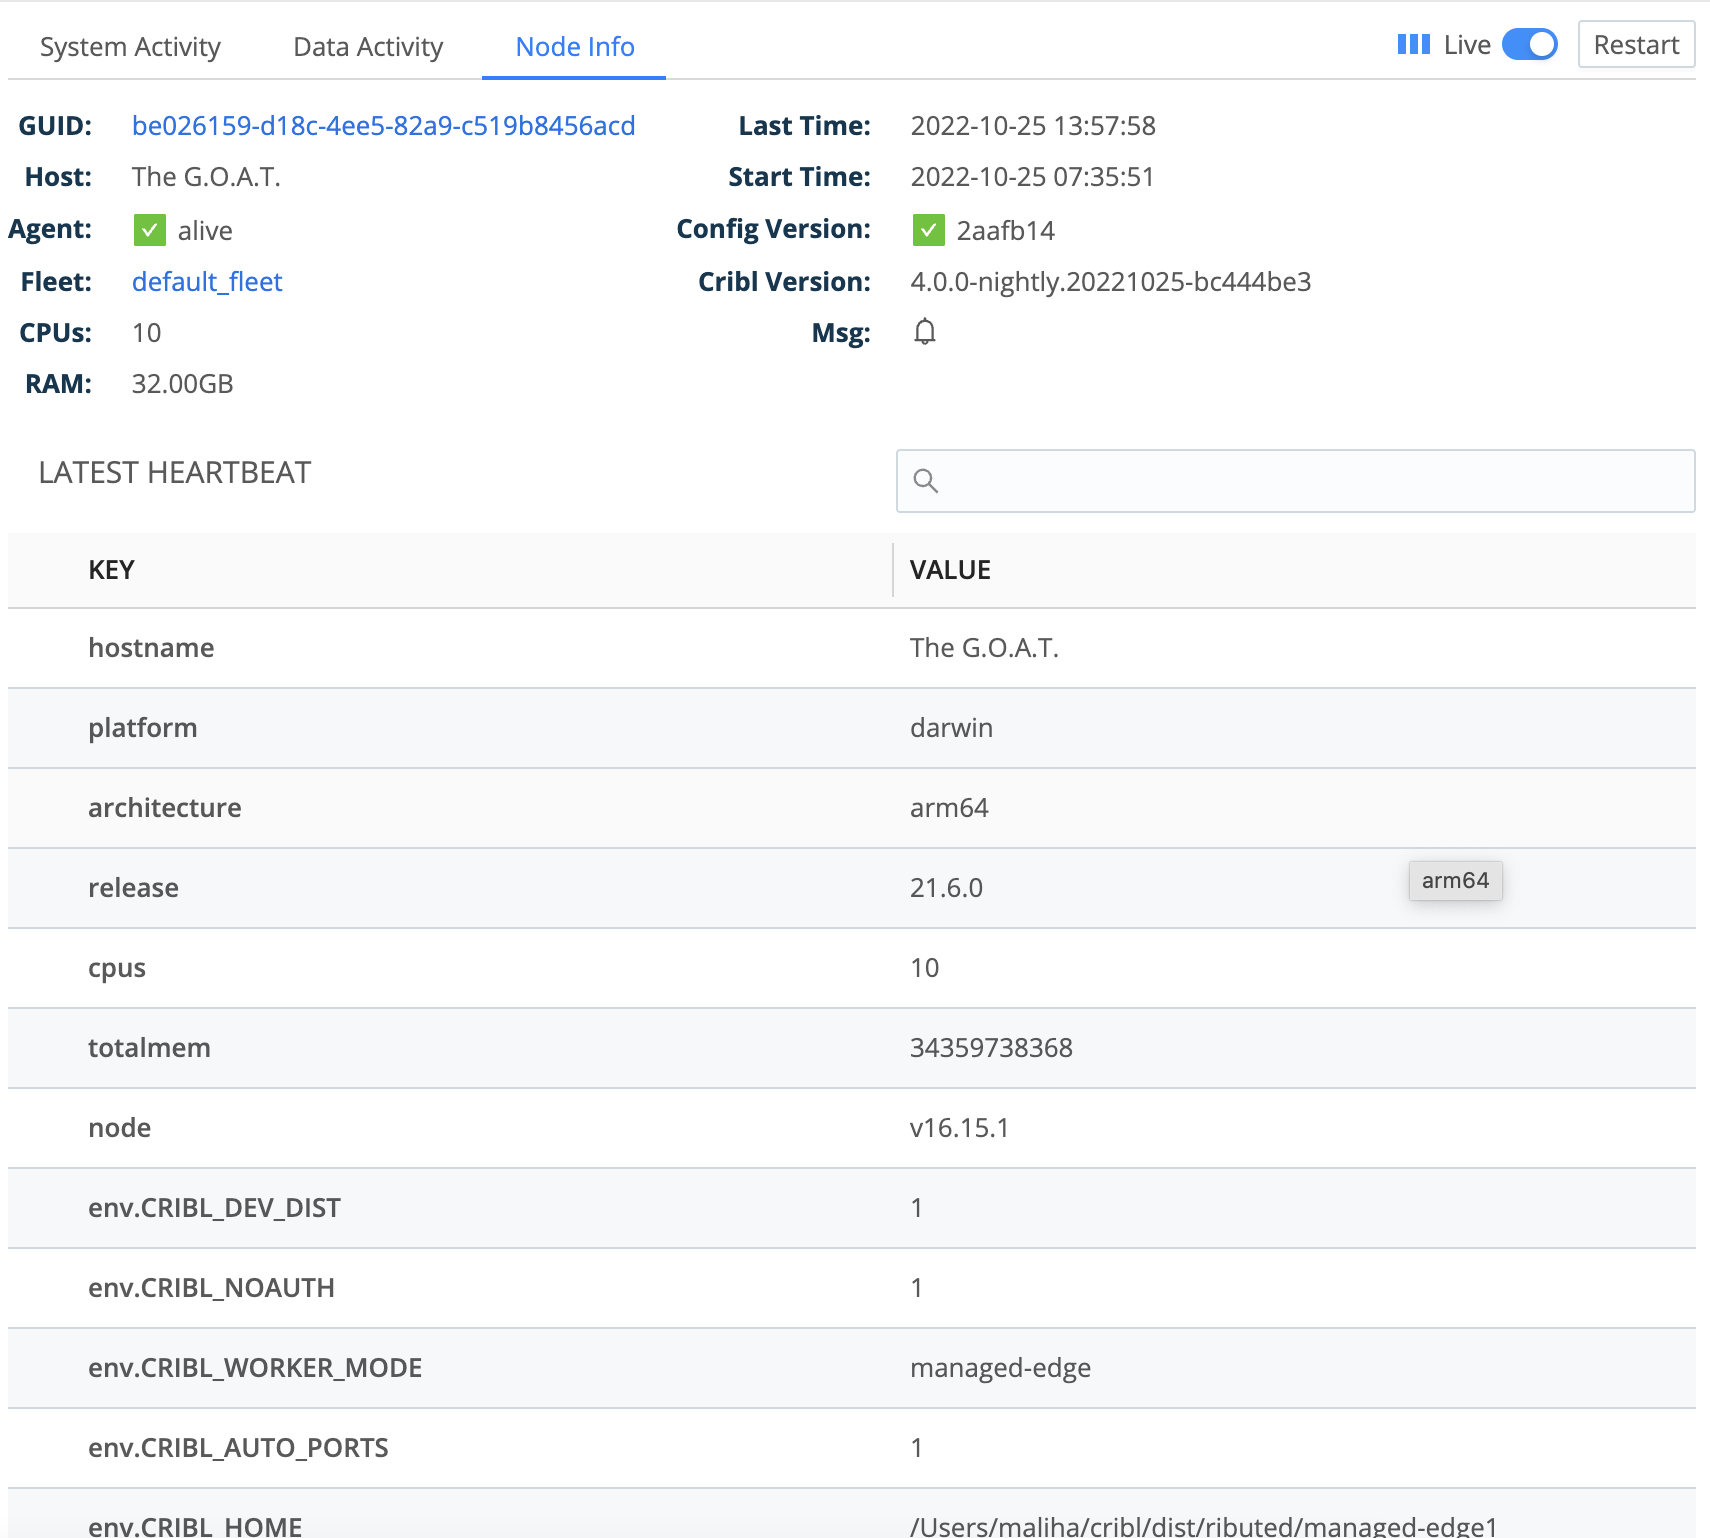This screenshot has width=1710, height=1538.
Task: Select the Node Info tab
Action: click(x=573, y=46)
